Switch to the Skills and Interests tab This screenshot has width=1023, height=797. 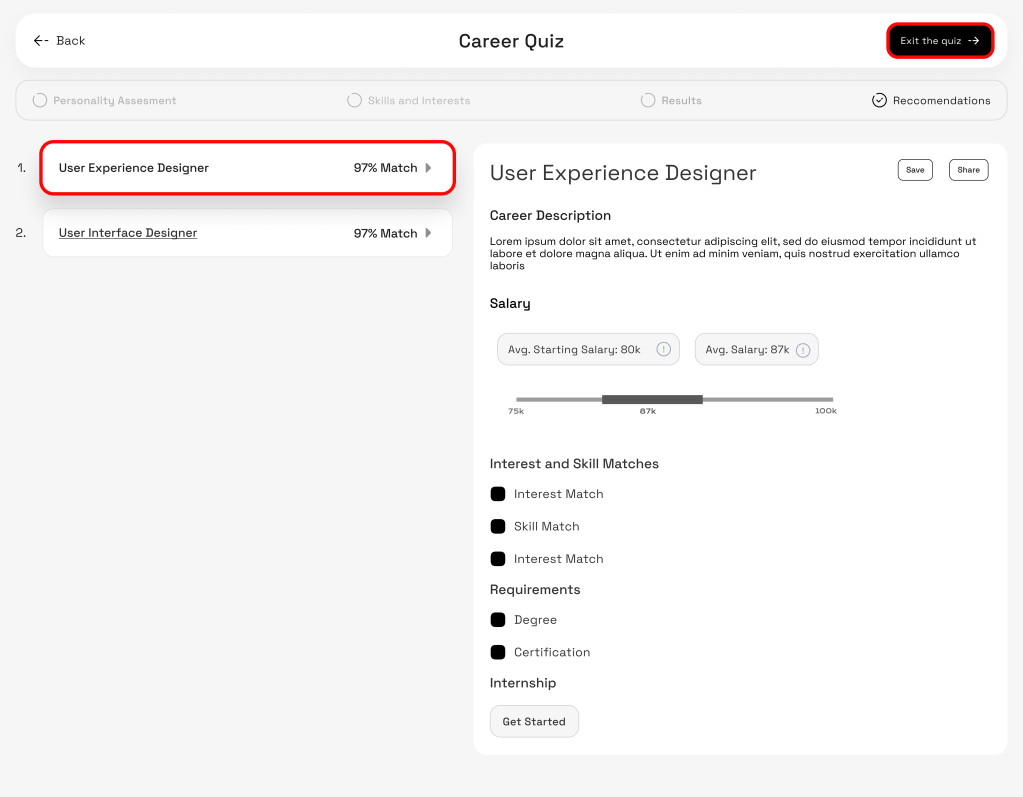[x=418, y=101]
